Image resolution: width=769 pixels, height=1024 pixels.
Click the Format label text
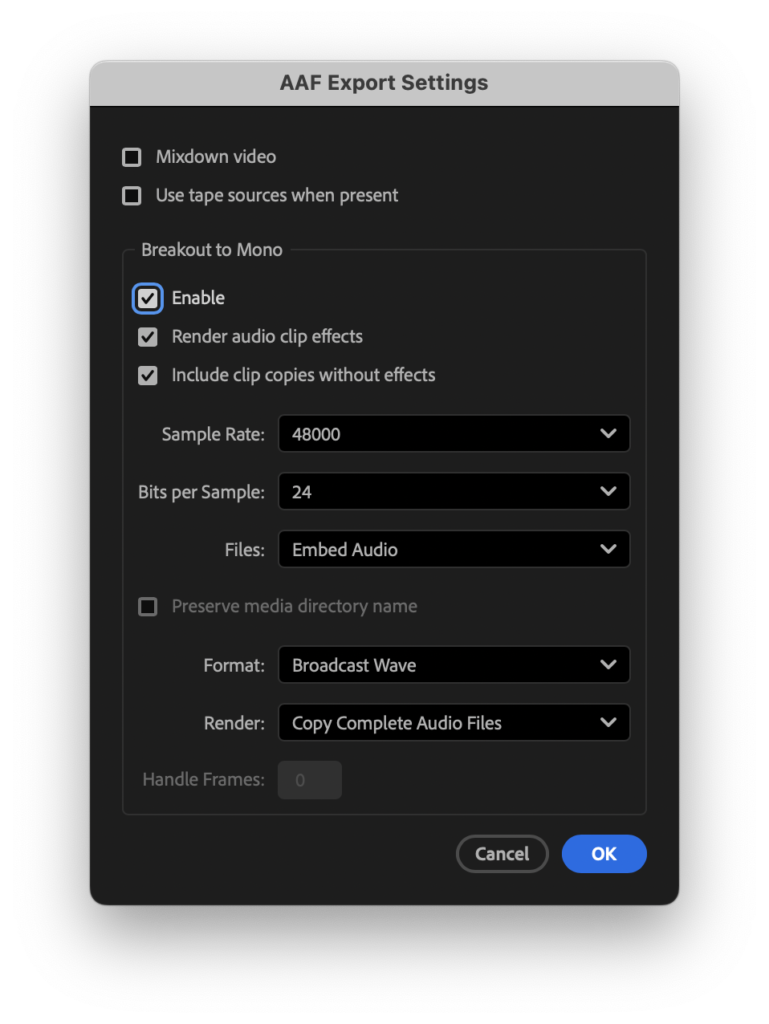click(x=234, y=665)
